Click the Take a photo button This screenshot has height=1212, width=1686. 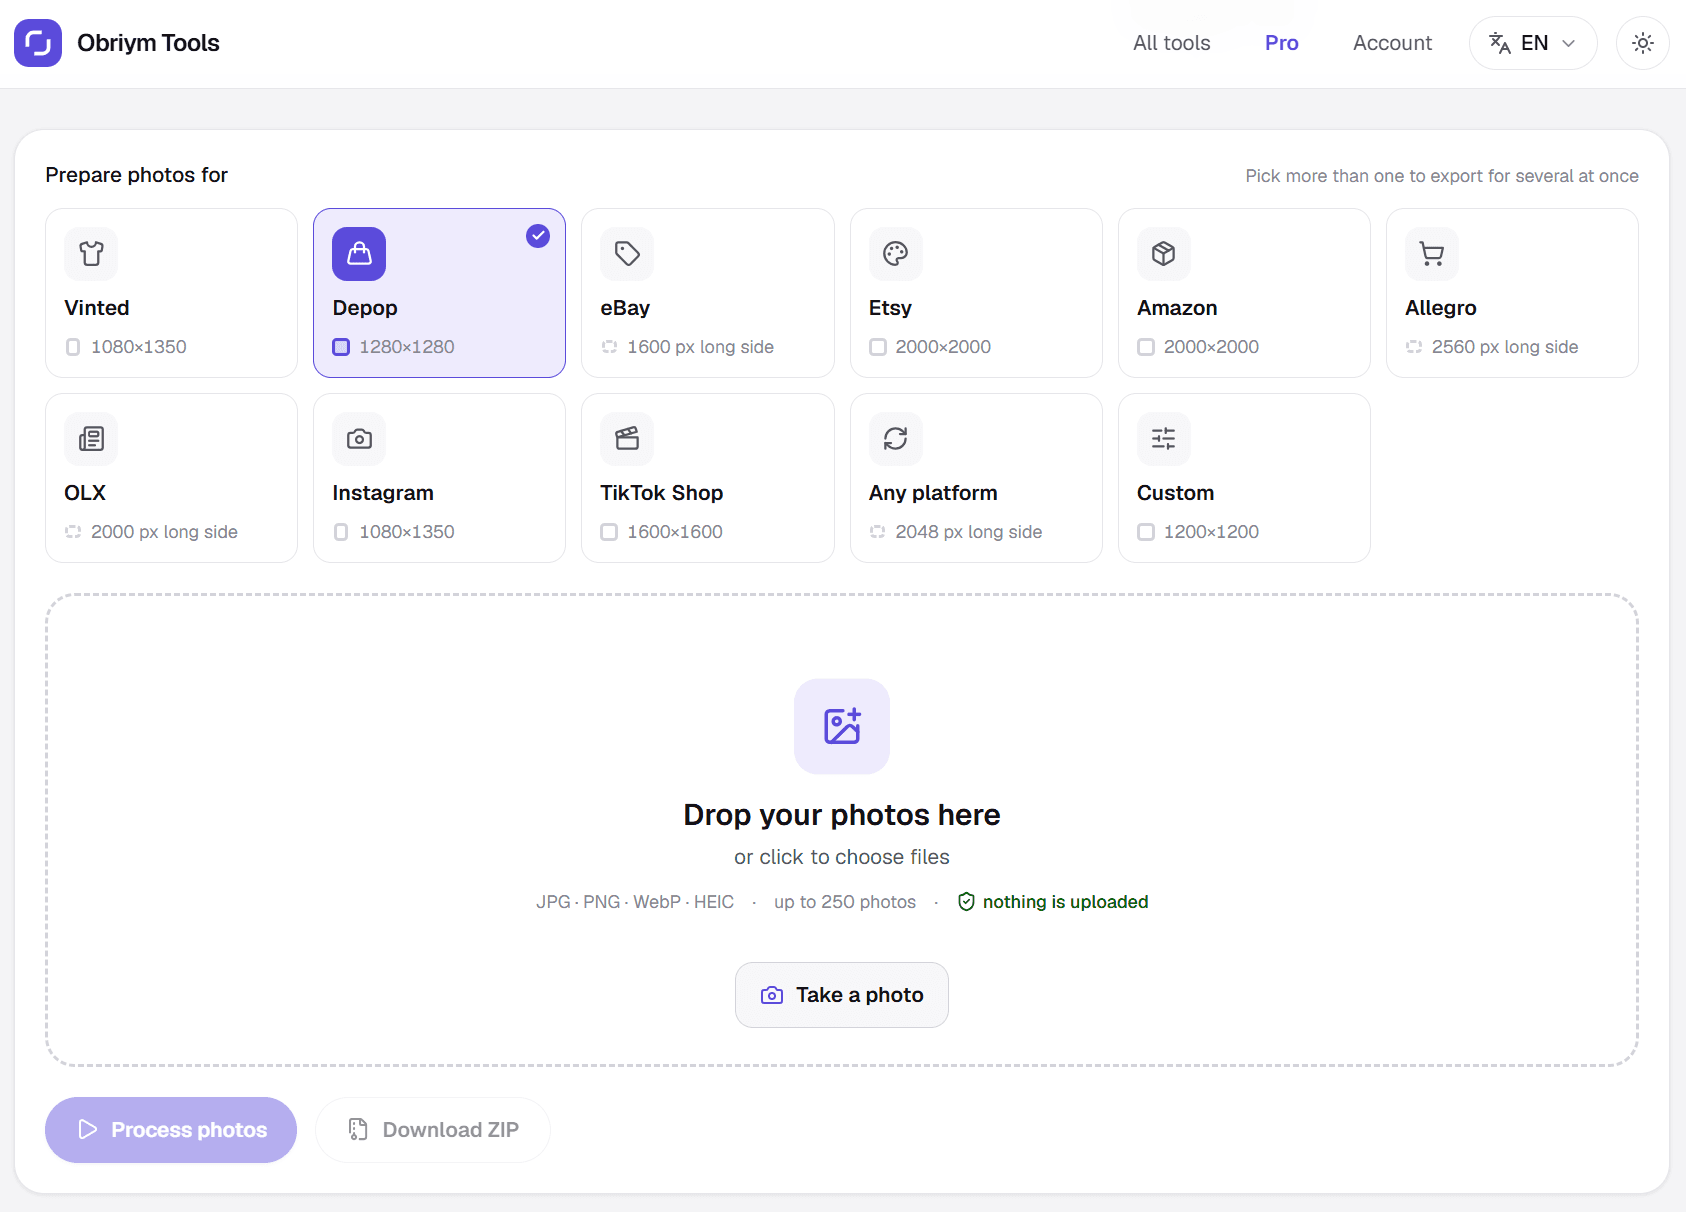pos(842,995)
